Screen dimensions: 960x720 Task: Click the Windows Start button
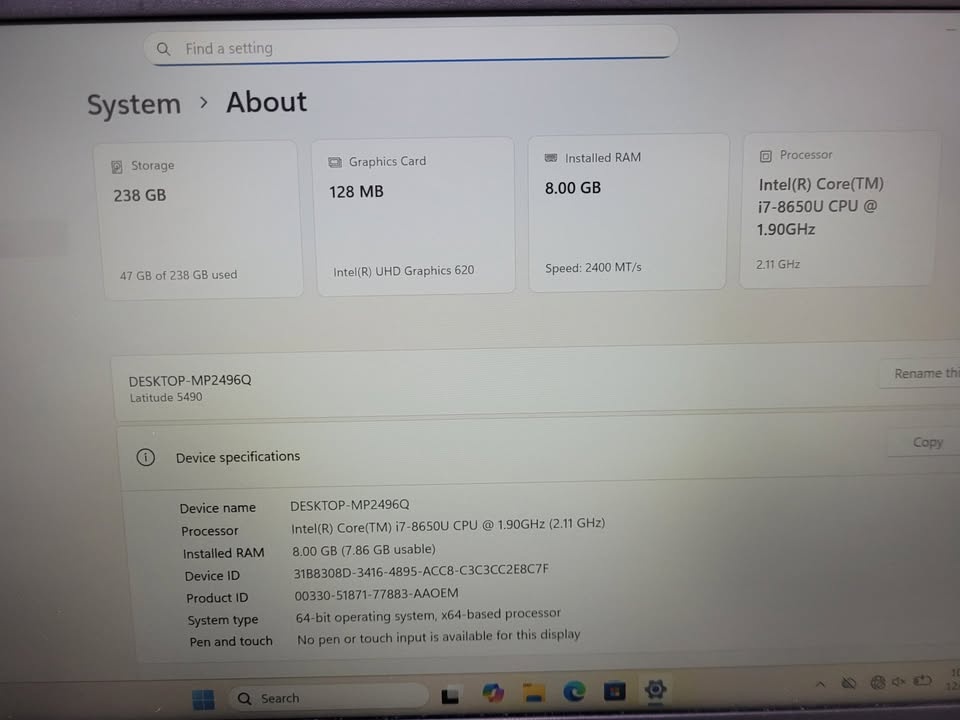pyautogui.click(x=203, y=697)
